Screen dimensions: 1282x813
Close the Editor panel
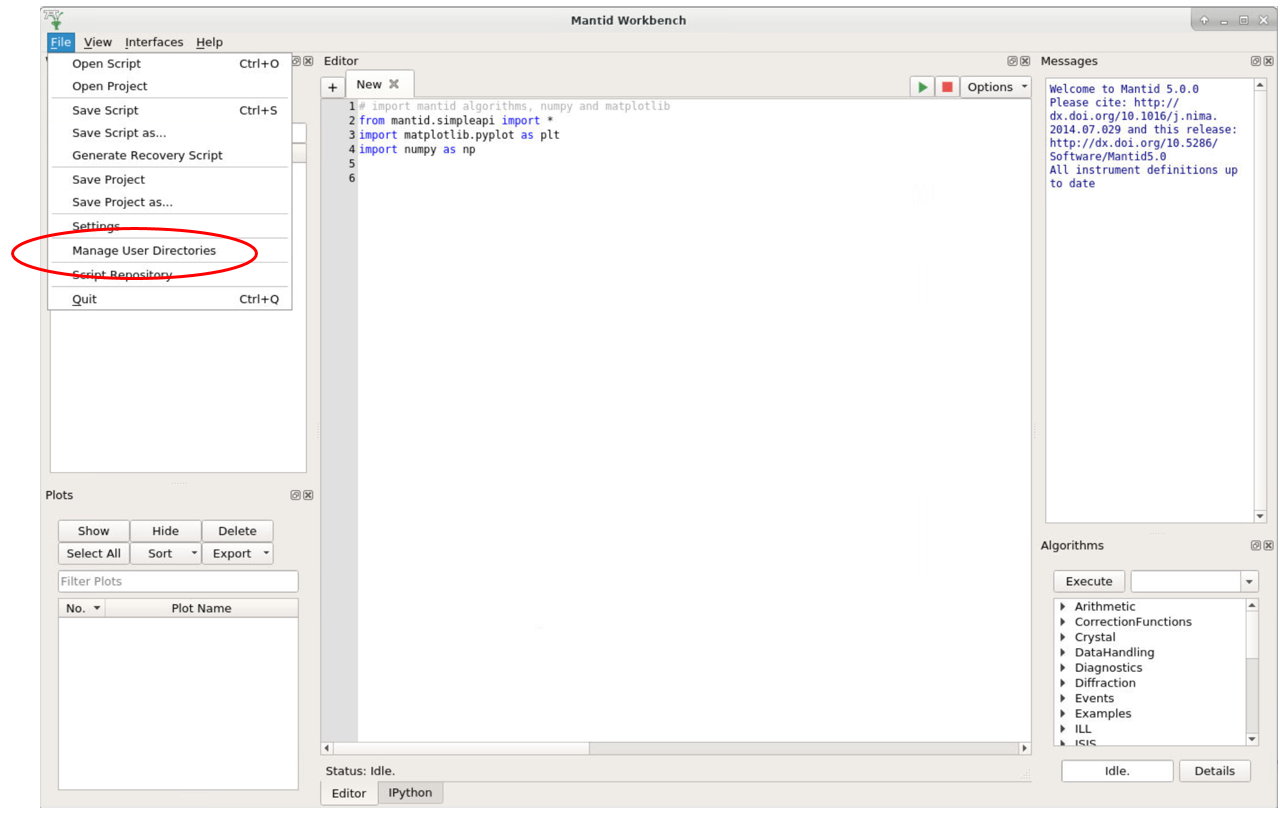click(x=1025, y=61)
